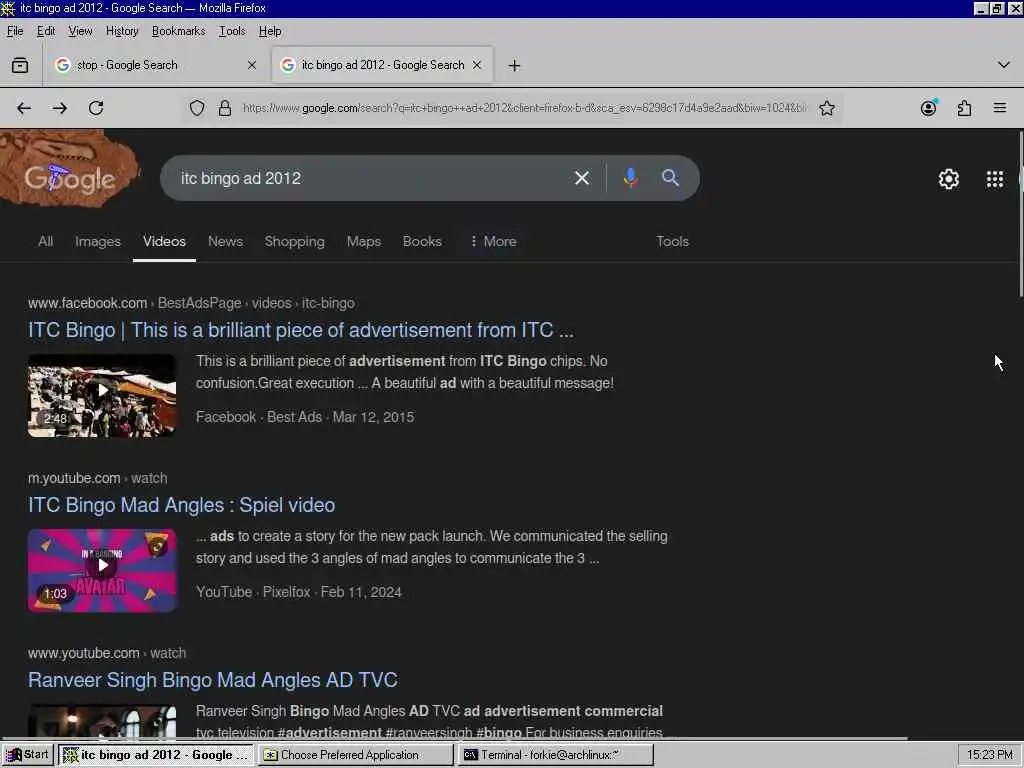The height and width of the screenshot is (768, 1024).
Task: Open the Bookmarks menu
Action: point(178,31)
